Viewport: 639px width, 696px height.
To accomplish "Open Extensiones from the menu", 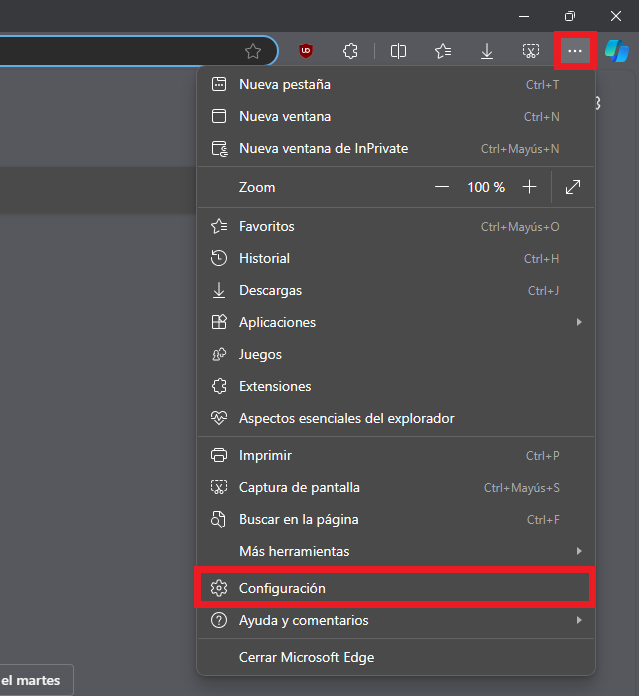I will [396, 386].
